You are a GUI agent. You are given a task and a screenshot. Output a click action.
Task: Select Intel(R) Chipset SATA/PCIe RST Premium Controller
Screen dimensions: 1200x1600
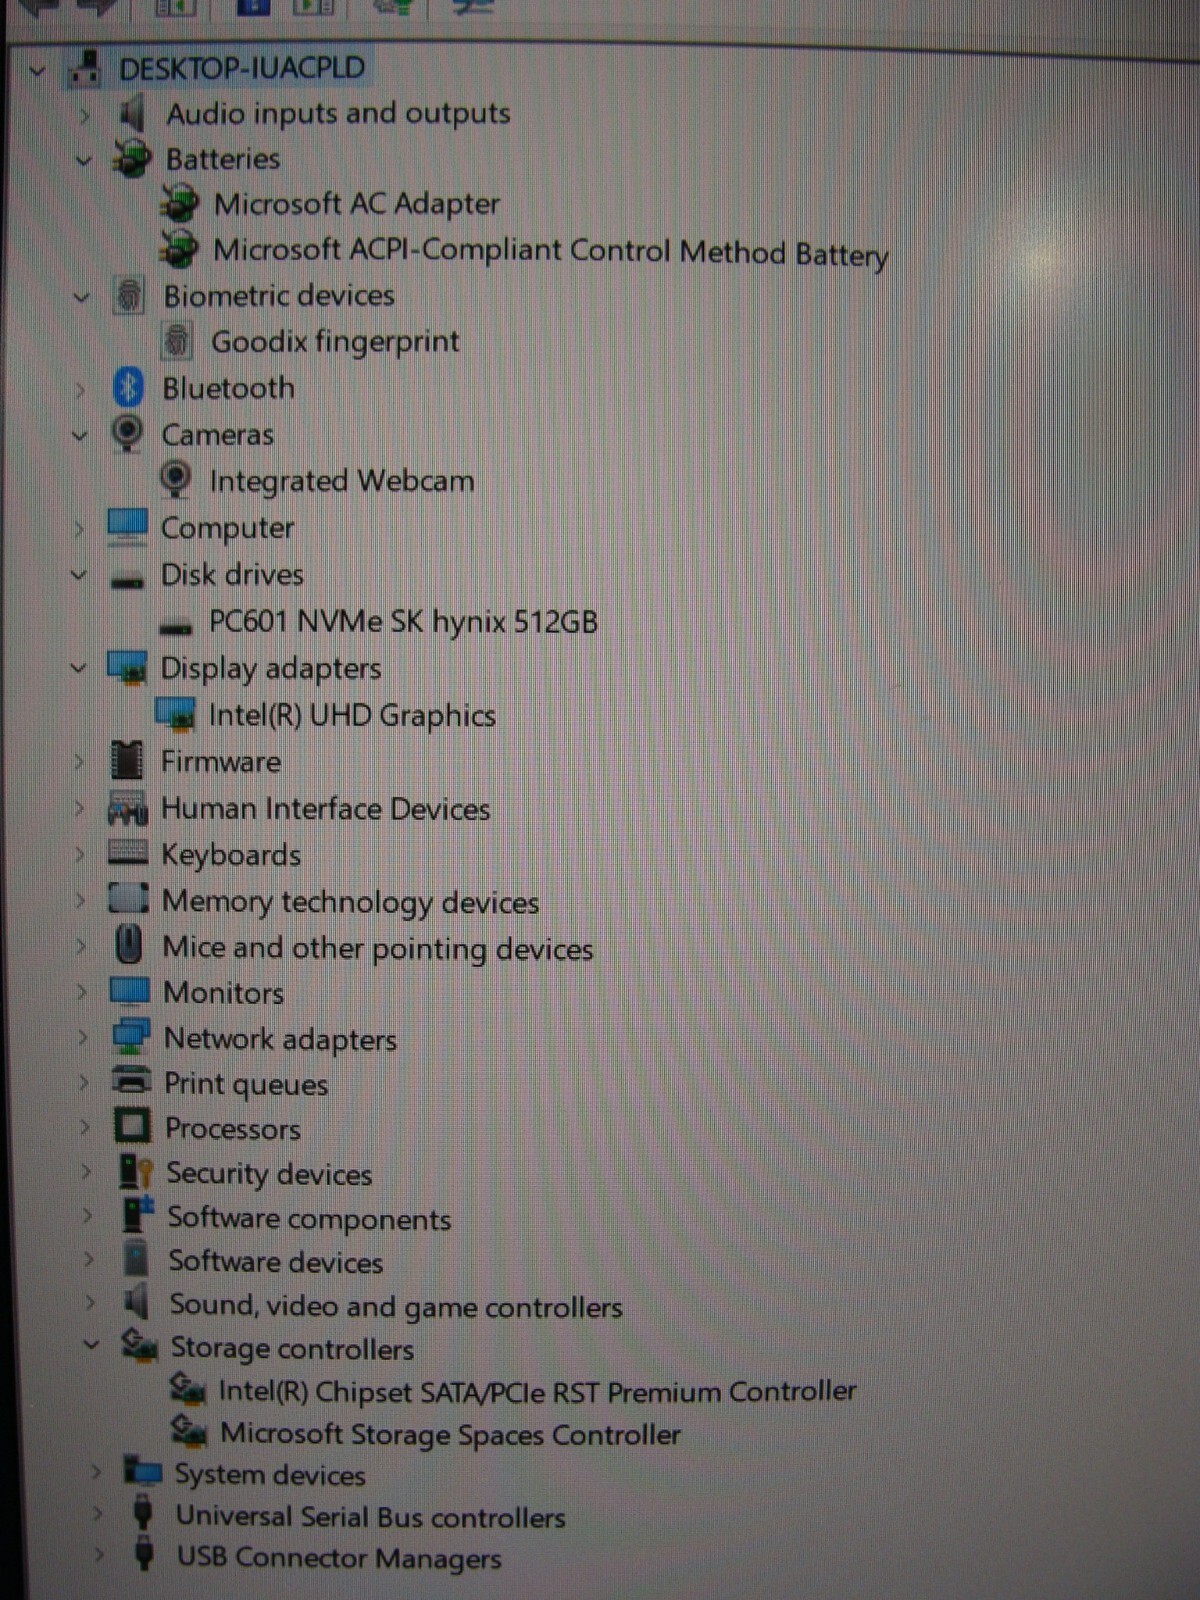point(538,1392)
